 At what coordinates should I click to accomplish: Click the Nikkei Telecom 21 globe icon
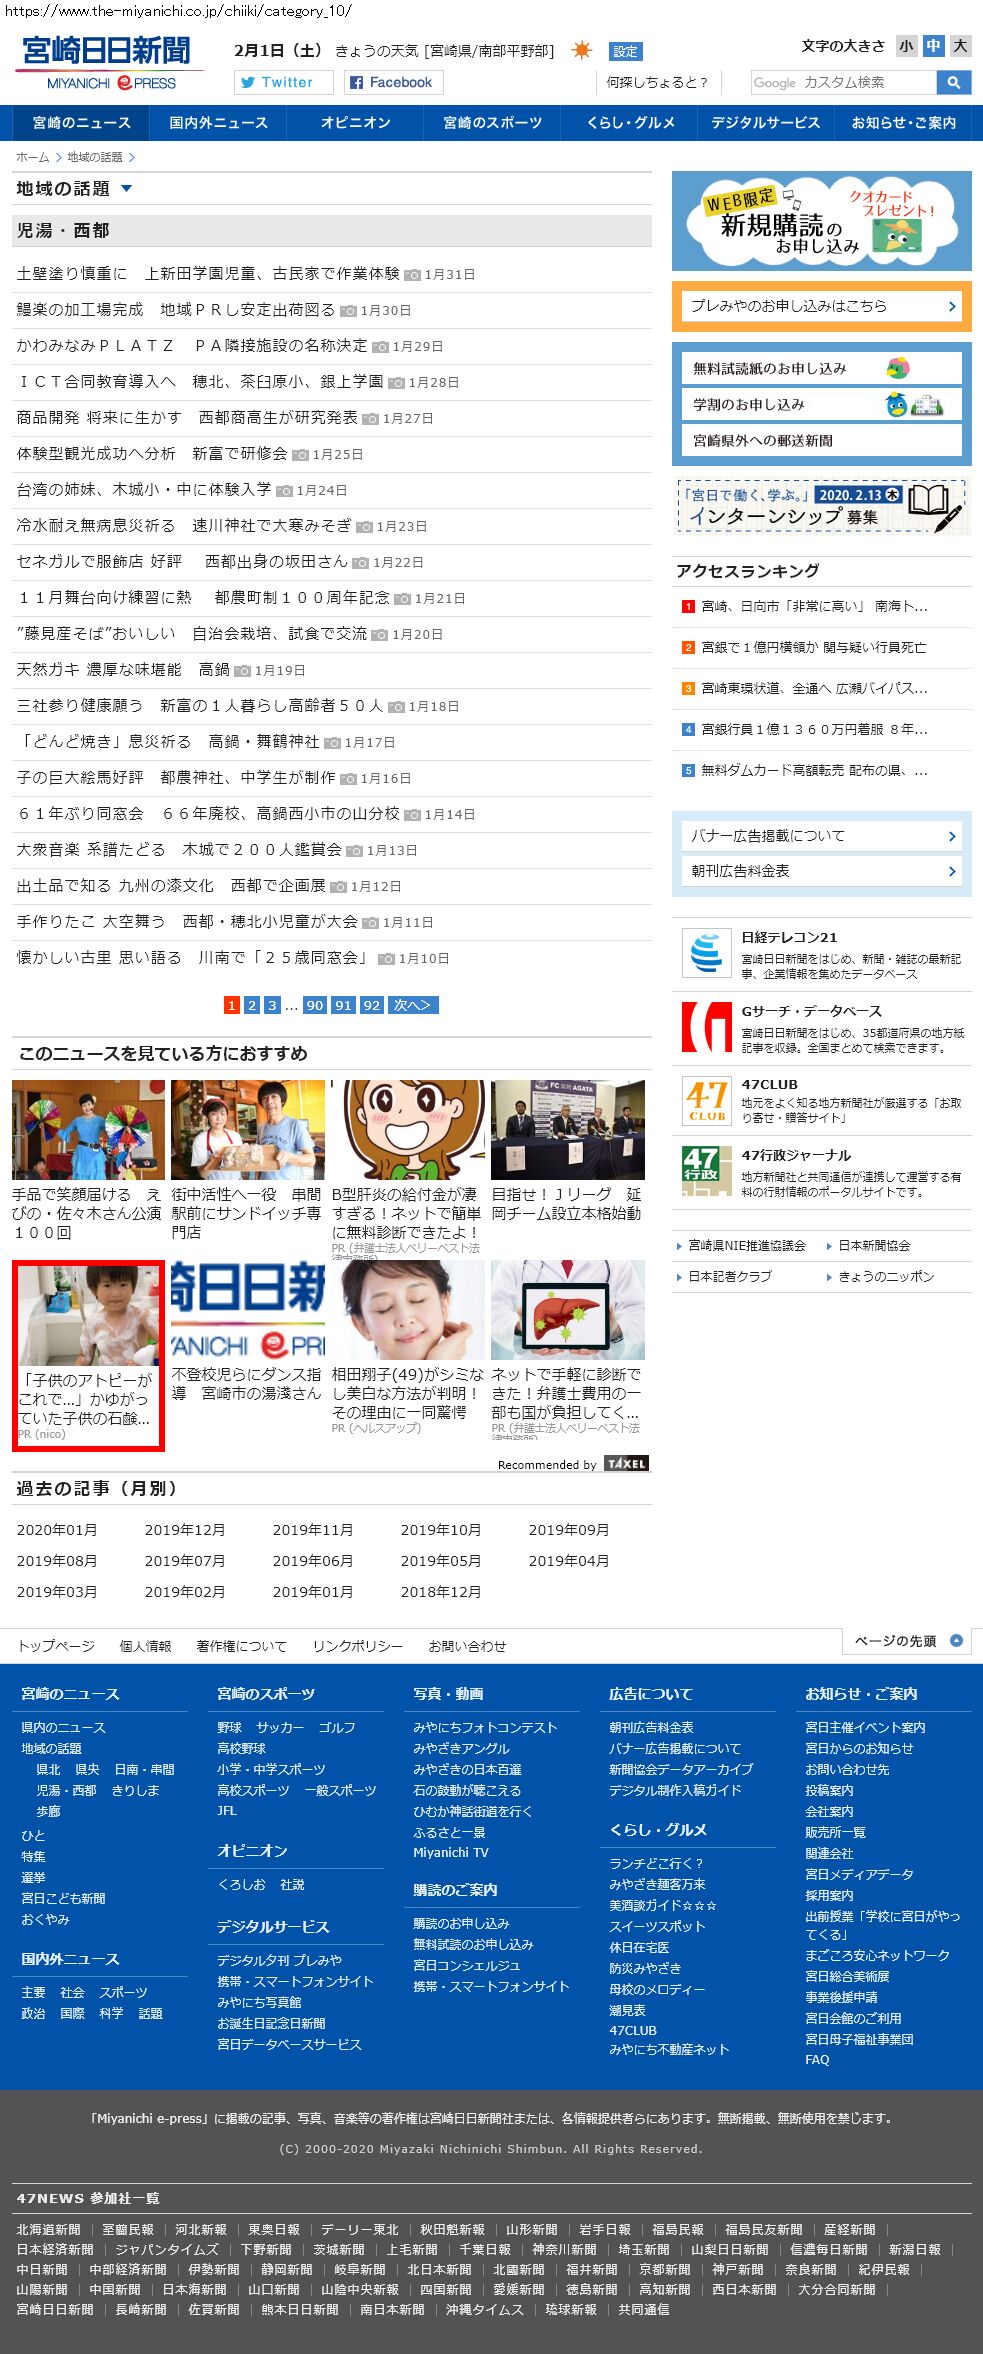(x=706, y=952)
